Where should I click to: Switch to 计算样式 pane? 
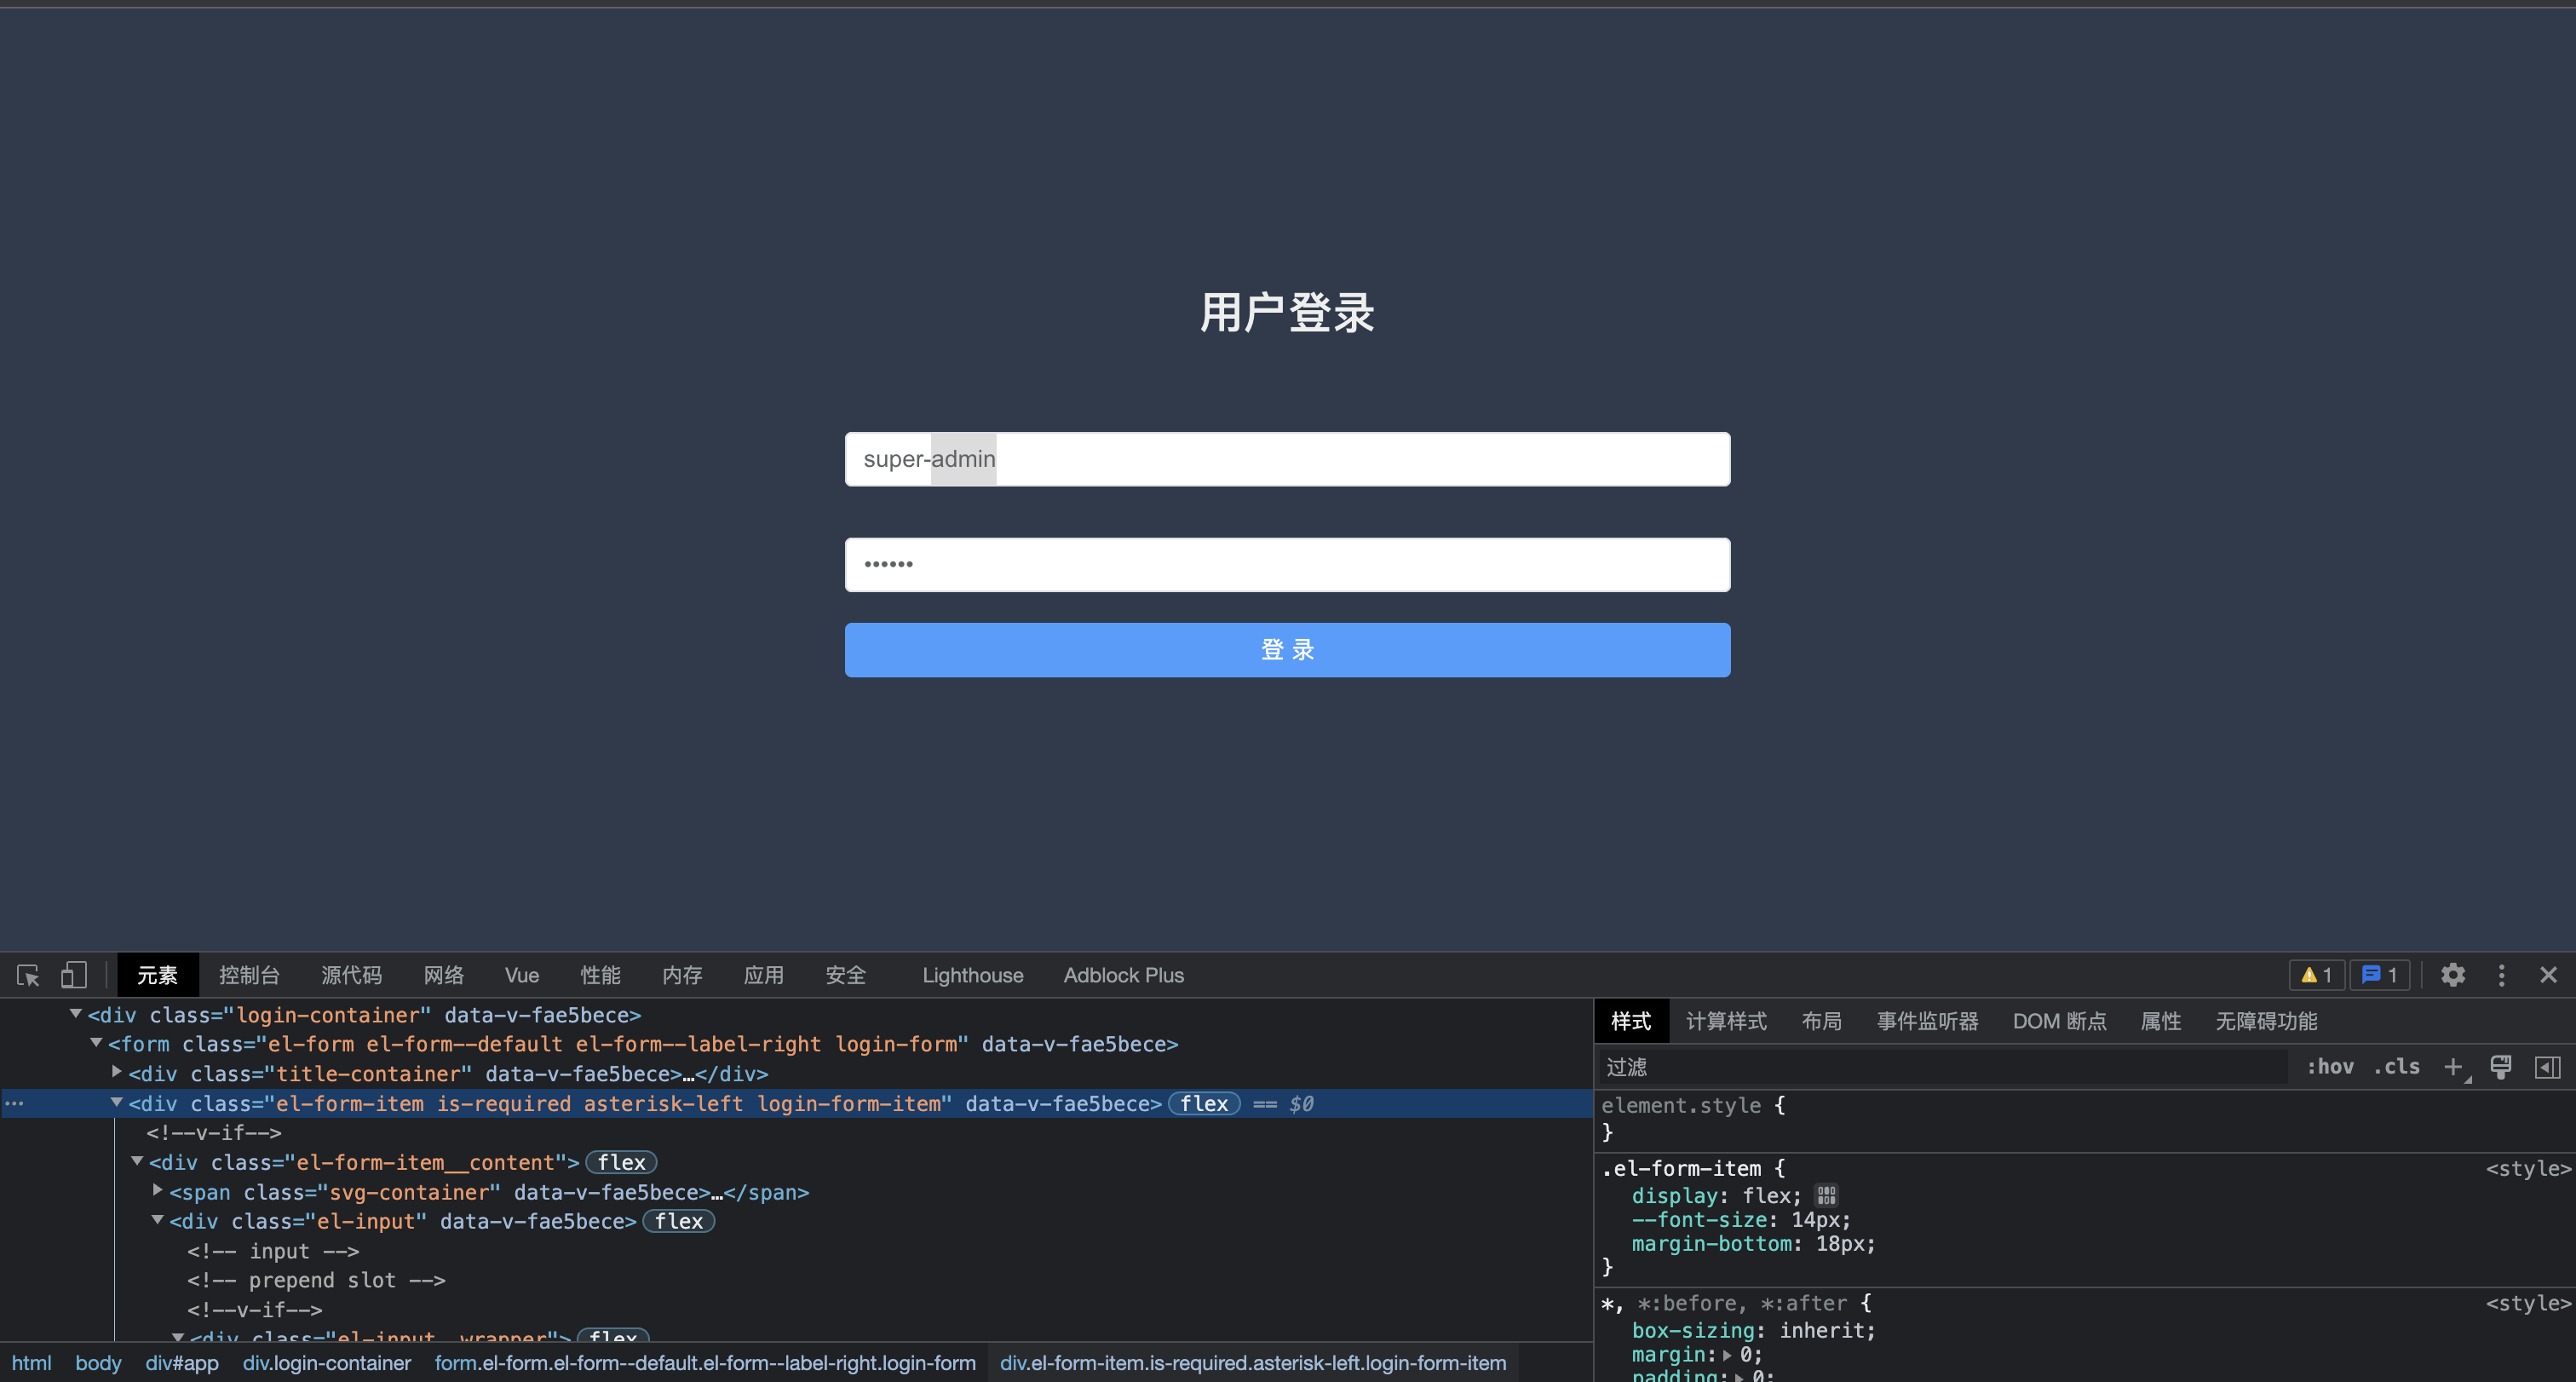coord(1726,1021)
